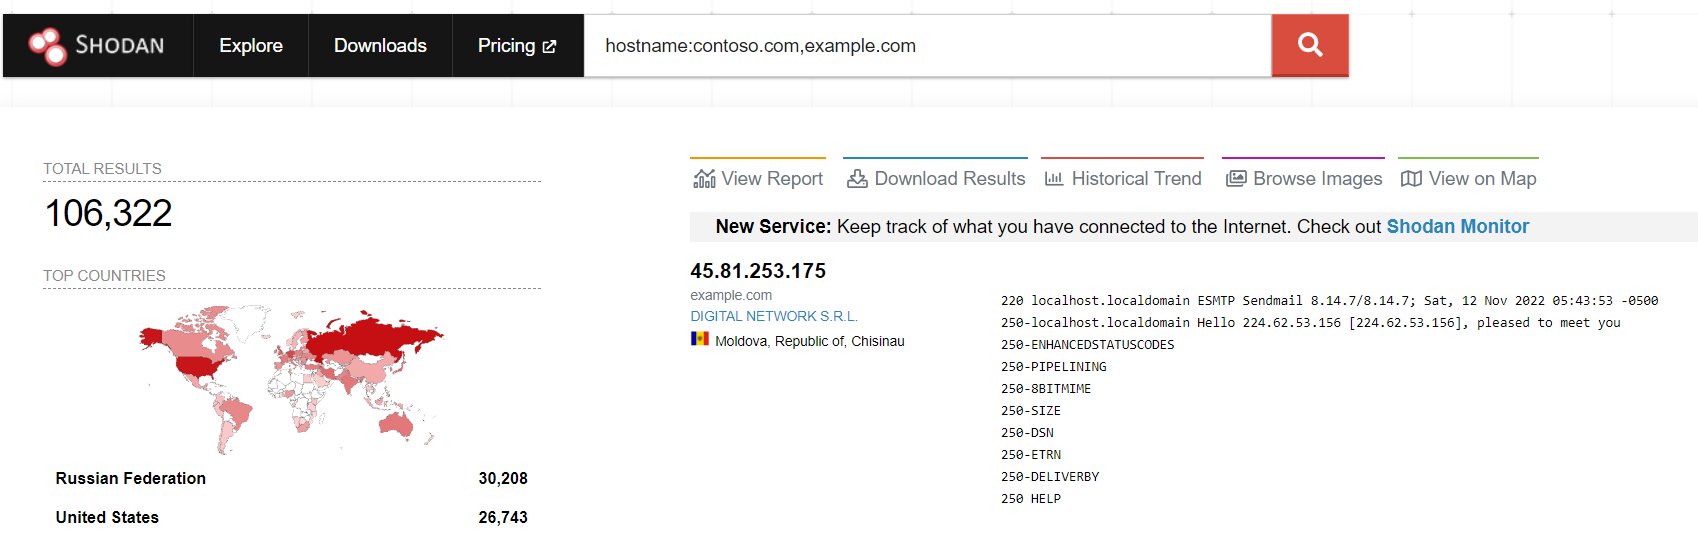Click the 250-localhost.localdomain Hello line
The image size is (1698, 538).
coord(1311,323)
